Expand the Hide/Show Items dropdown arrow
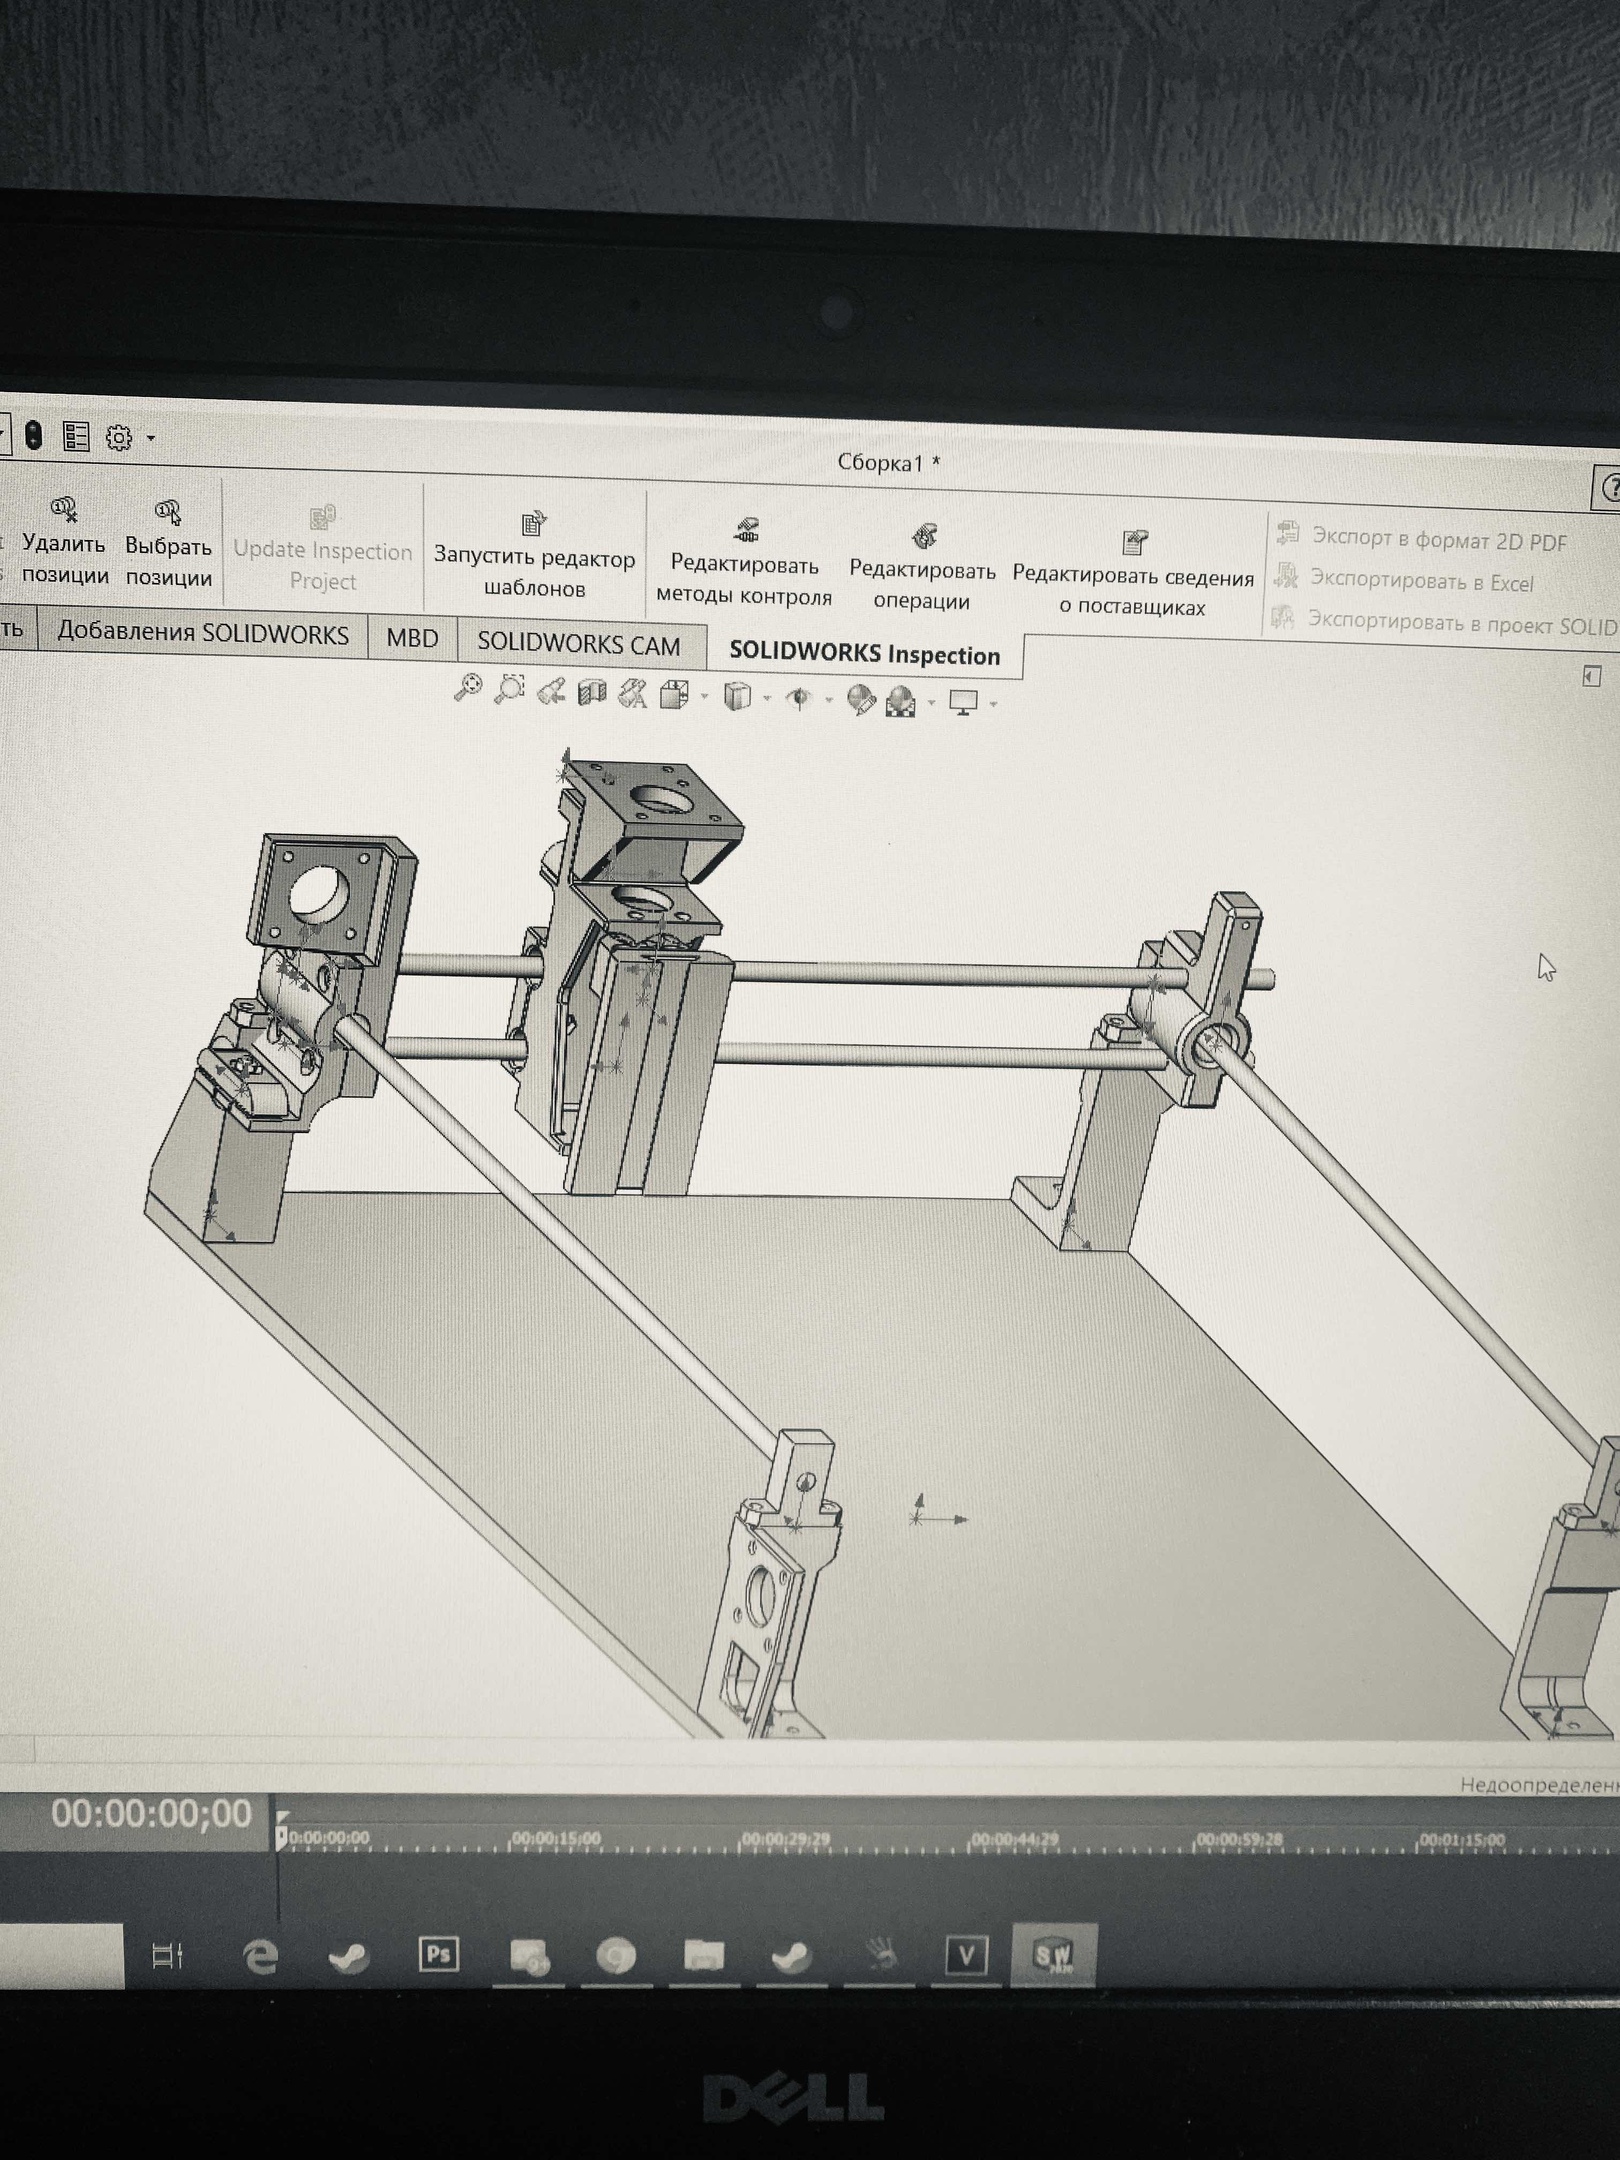Screen dimensions: 1620x2160 (x=829, y=700)
